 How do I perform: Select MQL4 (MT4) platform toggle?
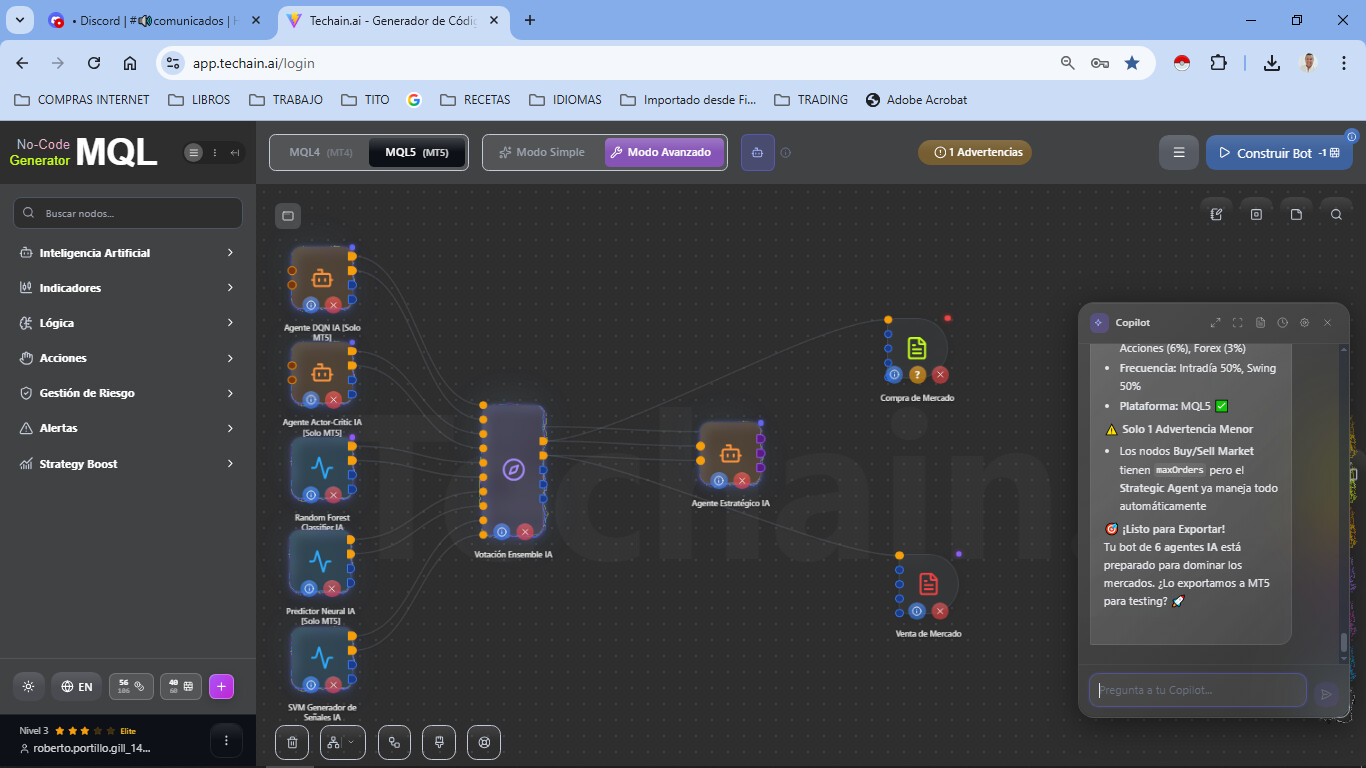pyautogui.click(x=320, y=153)
